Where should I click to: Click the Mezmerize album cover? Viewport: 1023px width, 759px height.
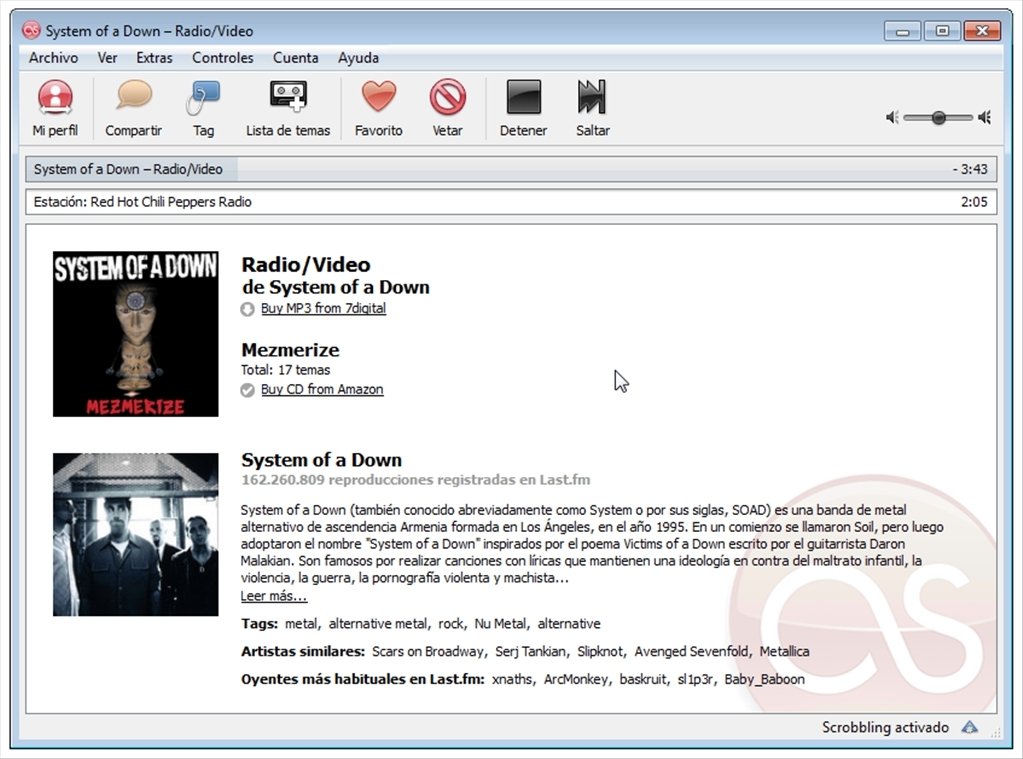click(136, 334)
